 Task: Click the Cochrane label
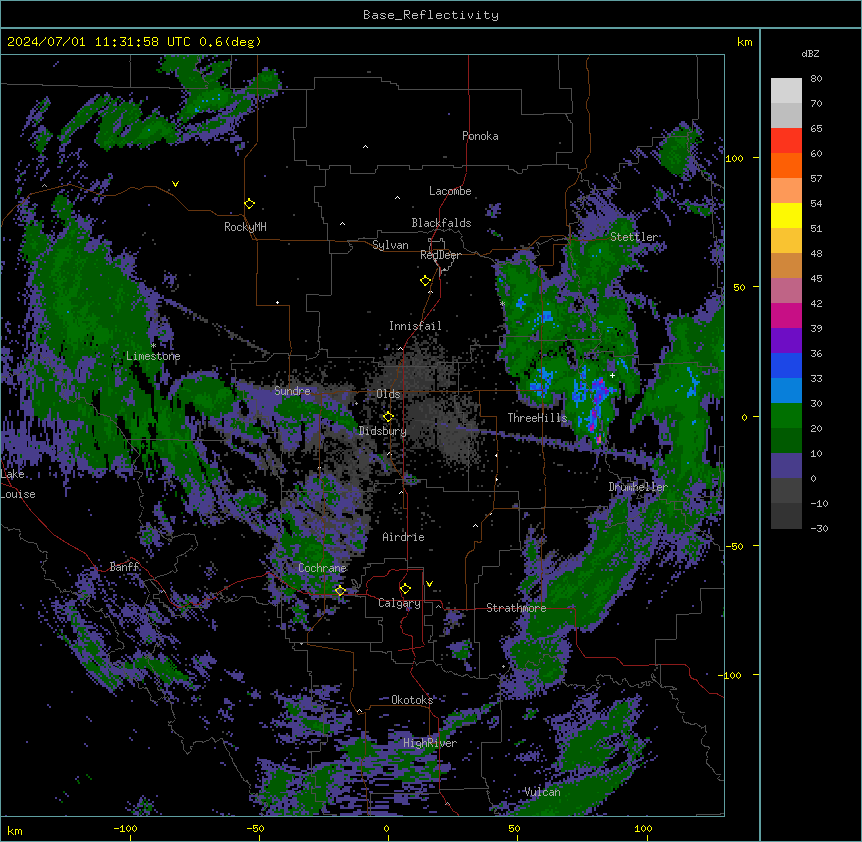tap(322, 568)
